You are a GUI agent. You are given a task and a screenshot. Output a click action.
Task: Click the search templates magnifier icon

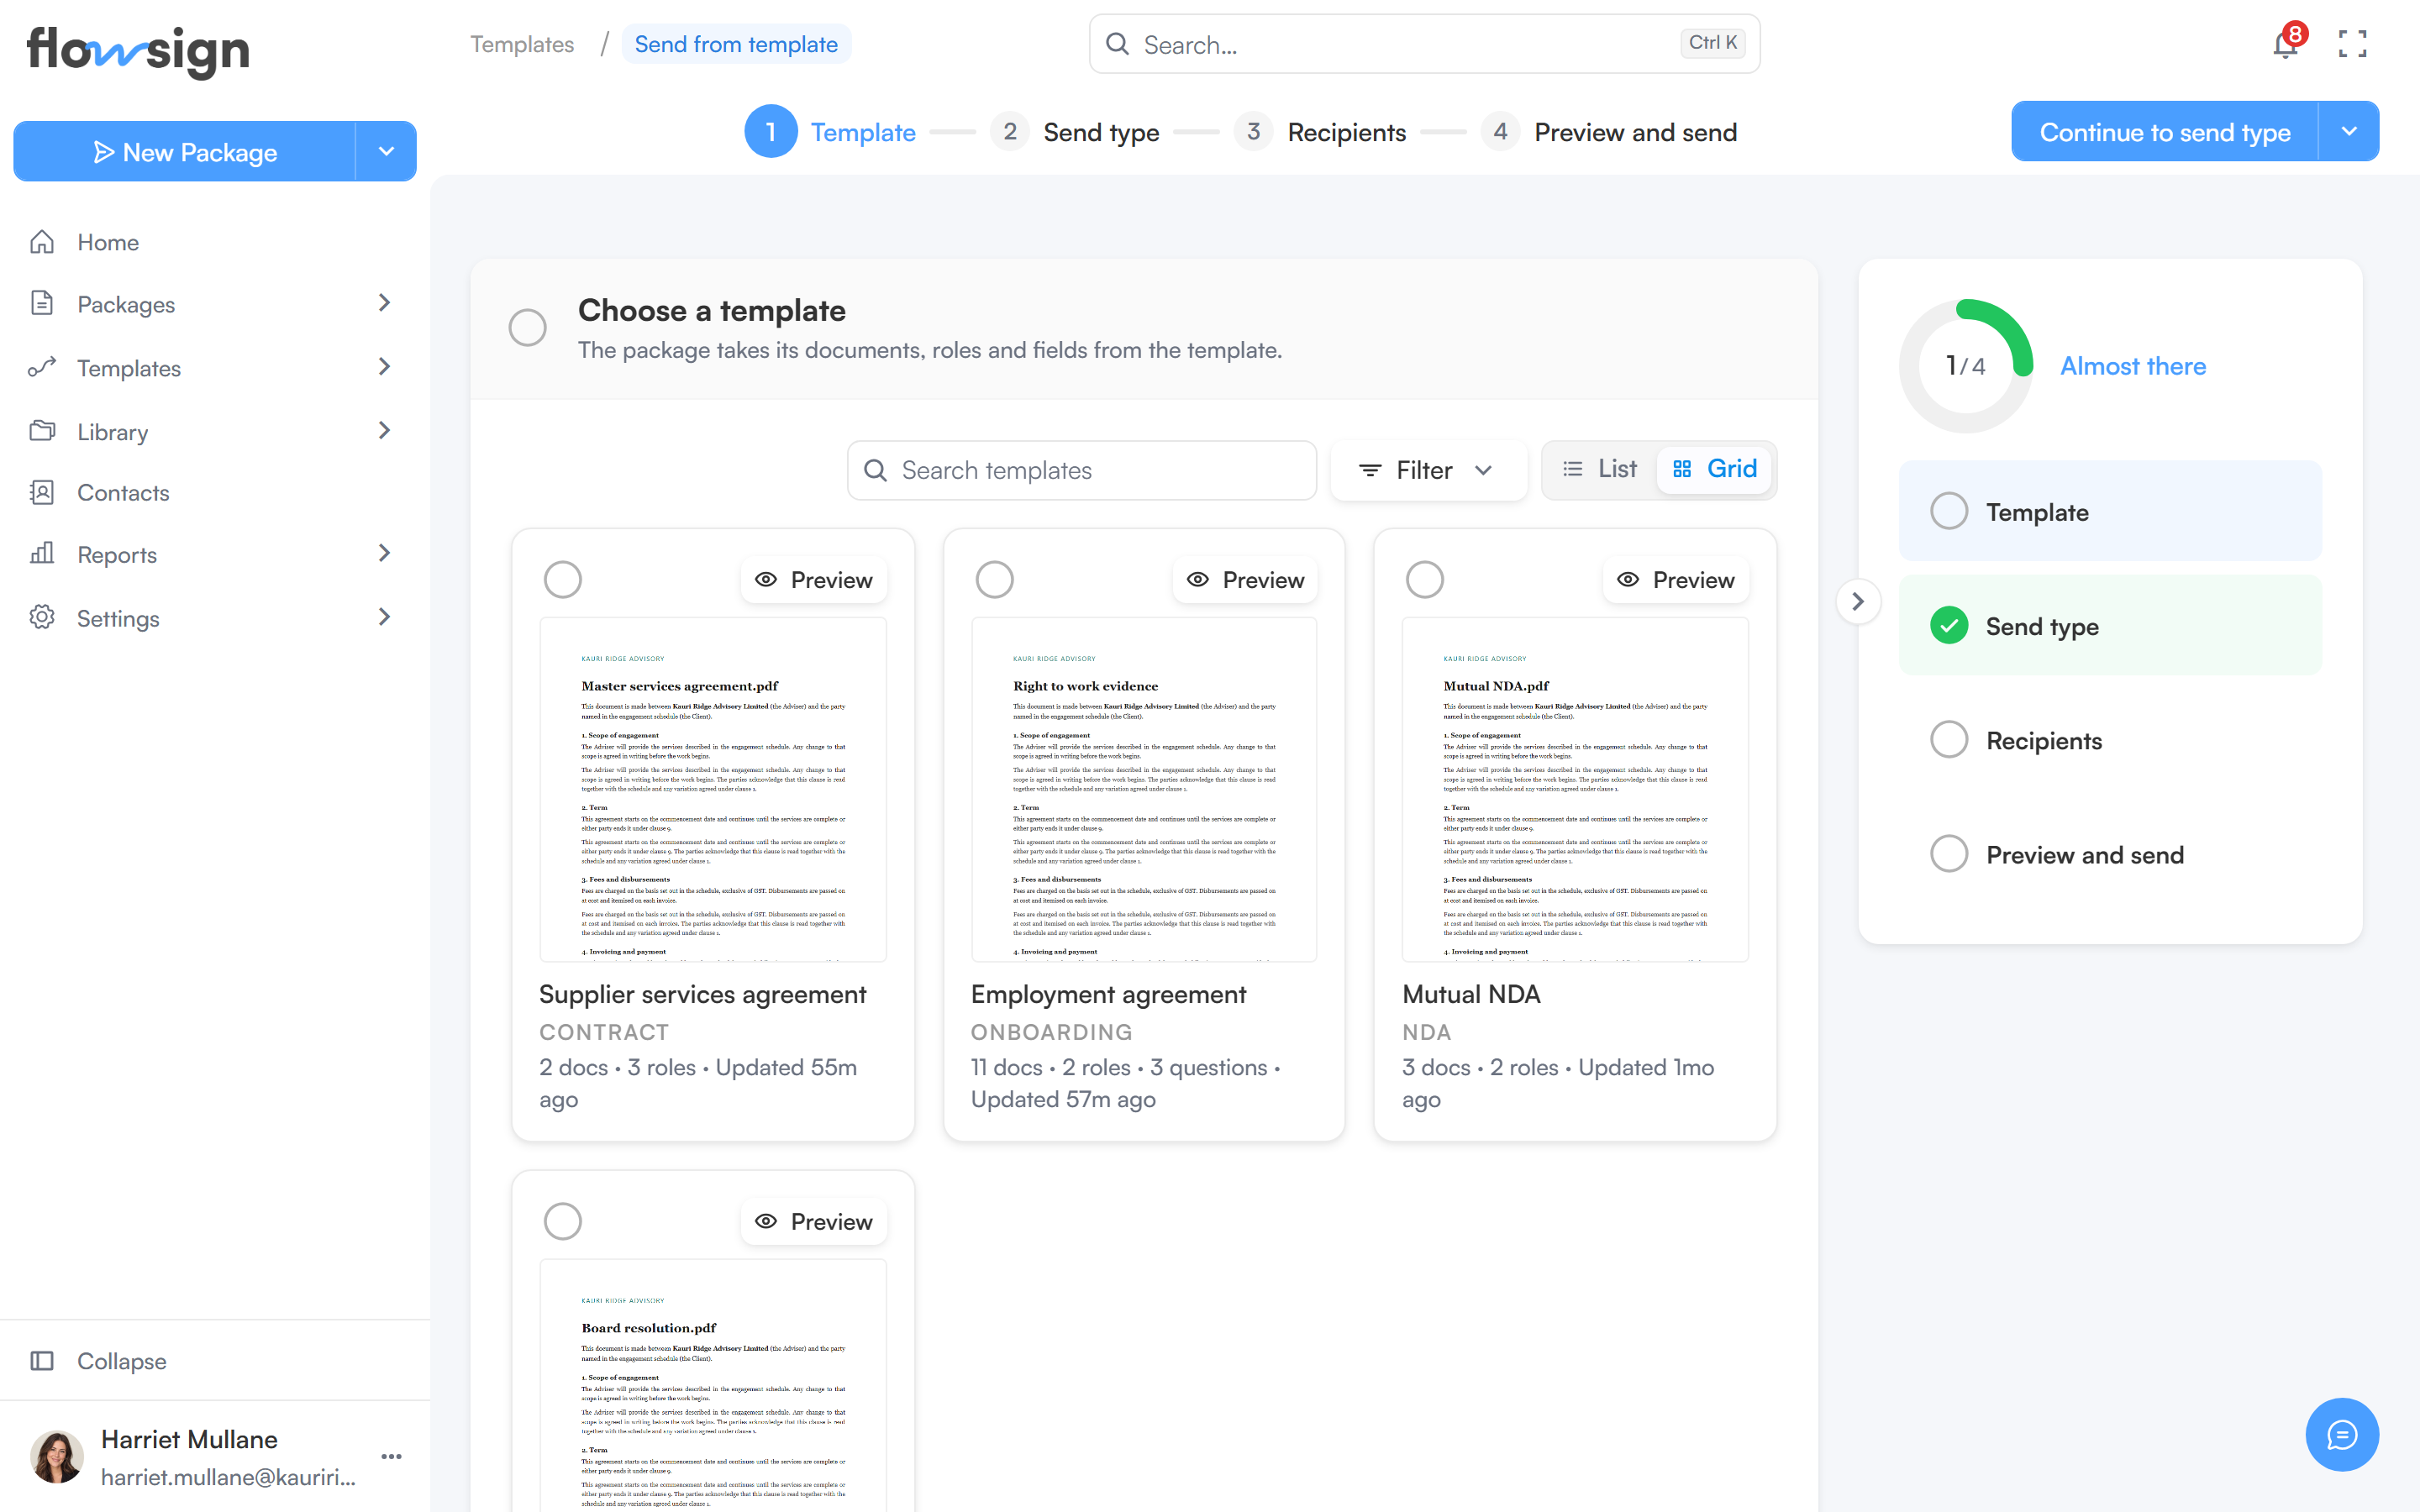tap(875, 470)
